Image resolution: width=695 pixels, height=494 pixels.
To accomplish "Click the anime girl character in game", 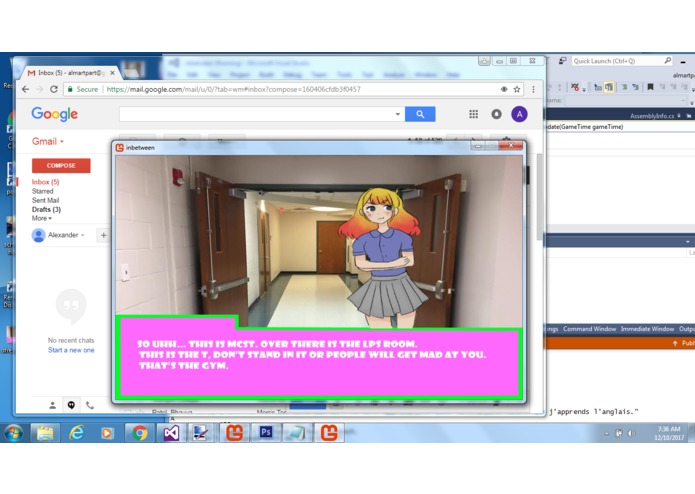I will (383, 258).
